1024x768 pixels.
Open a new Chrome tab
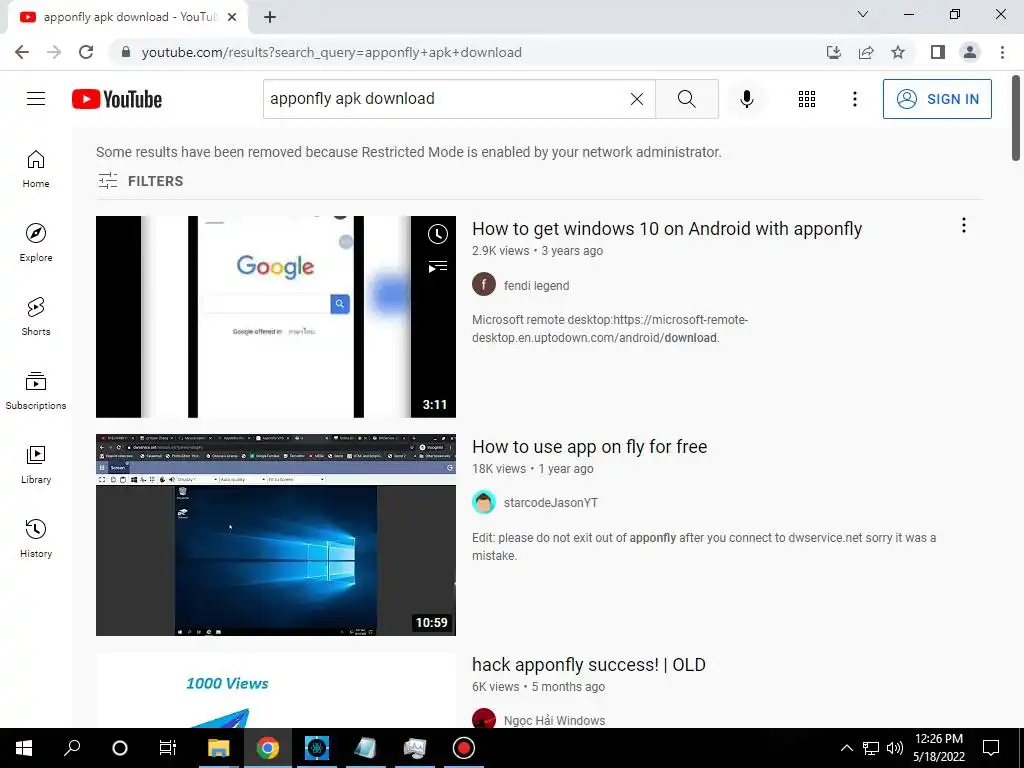pos(270,17)
